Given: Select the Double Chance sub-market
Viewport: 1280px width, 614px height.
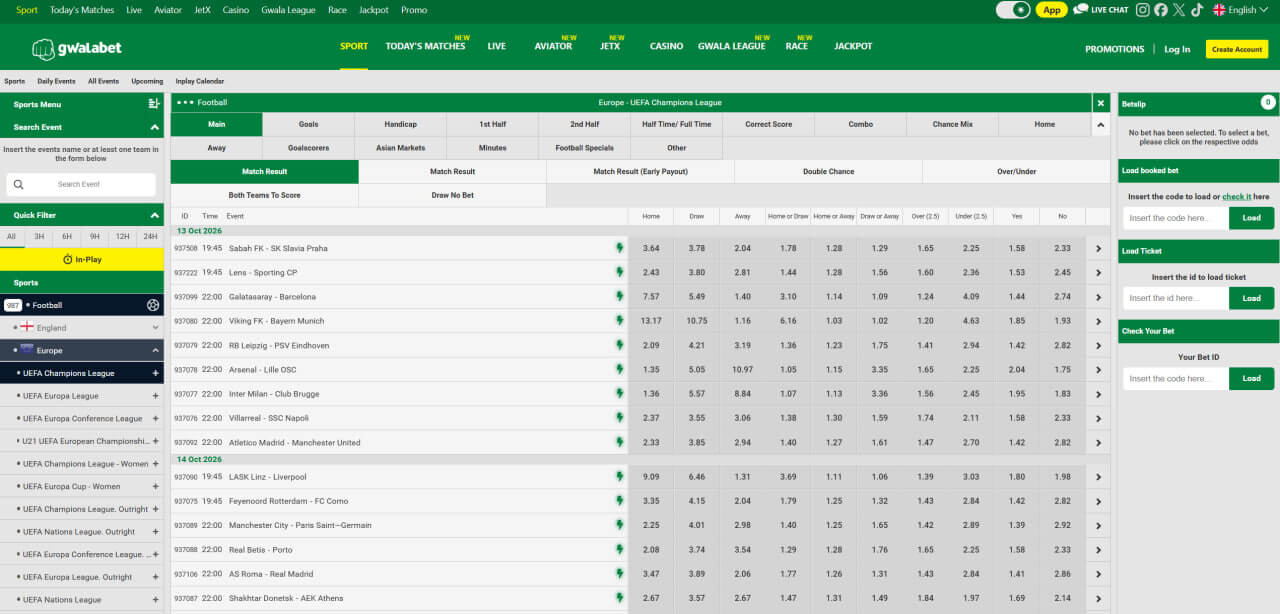Looking at the screenshot, I should [828, 172].
